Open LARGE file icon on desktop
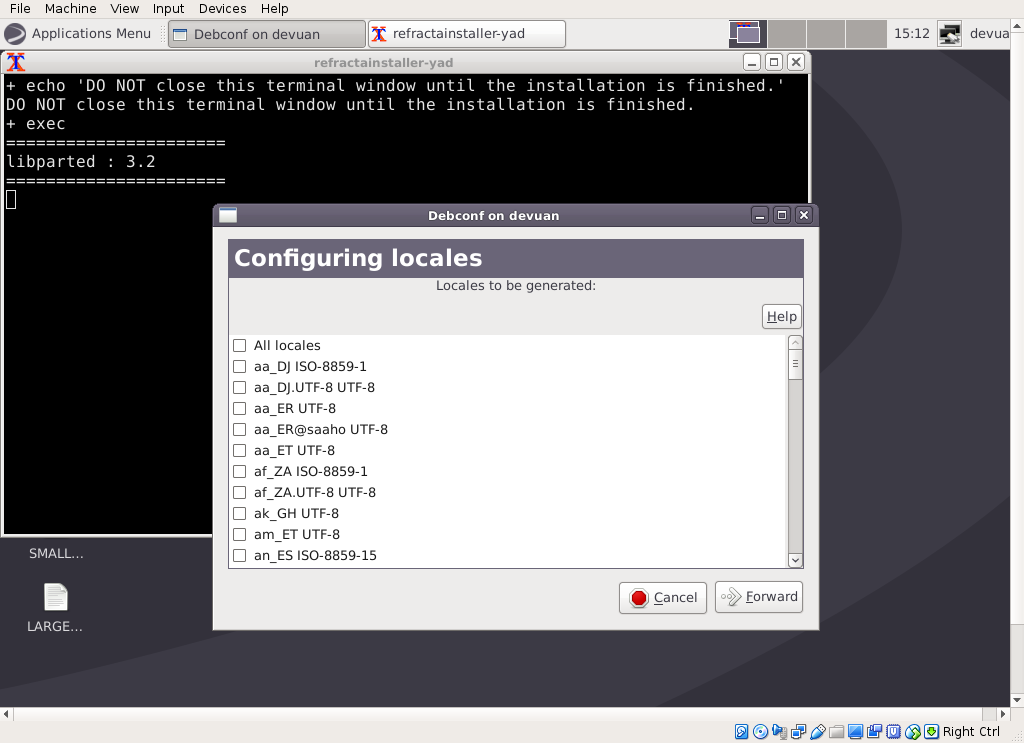This screenshot has width=1024, height=743. (x=55, y=599)
